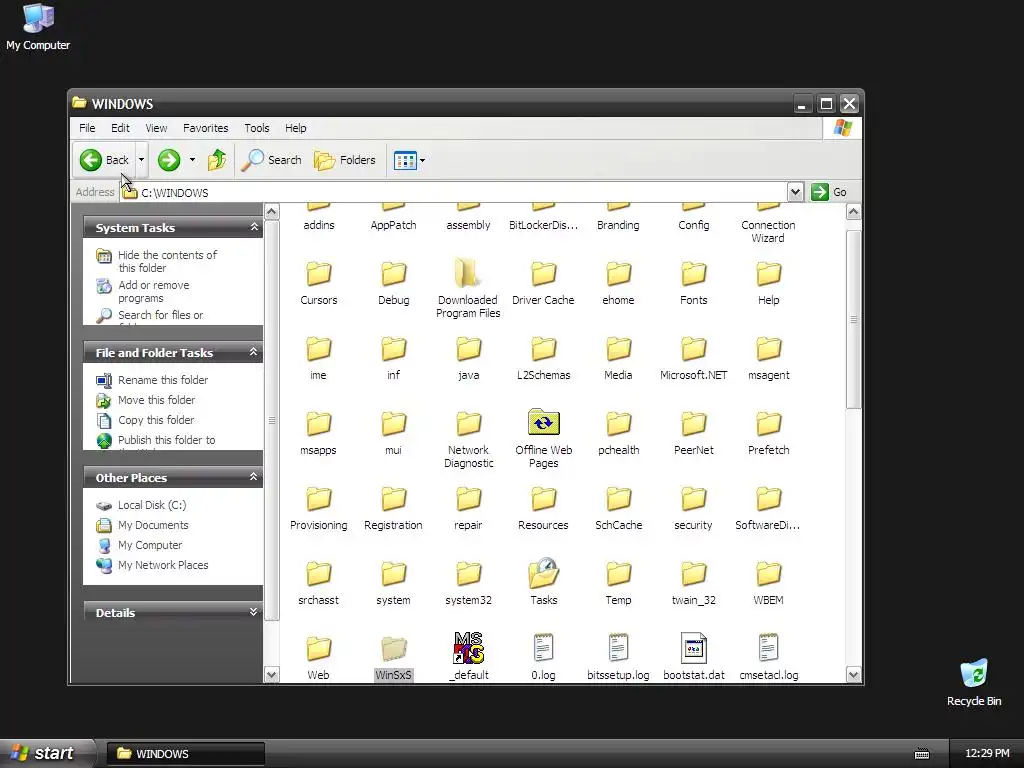Image resolution: width=1024 pixels, height=768 pixels.
Task: Select the system32 folder icon
Action: click(468, 575)
